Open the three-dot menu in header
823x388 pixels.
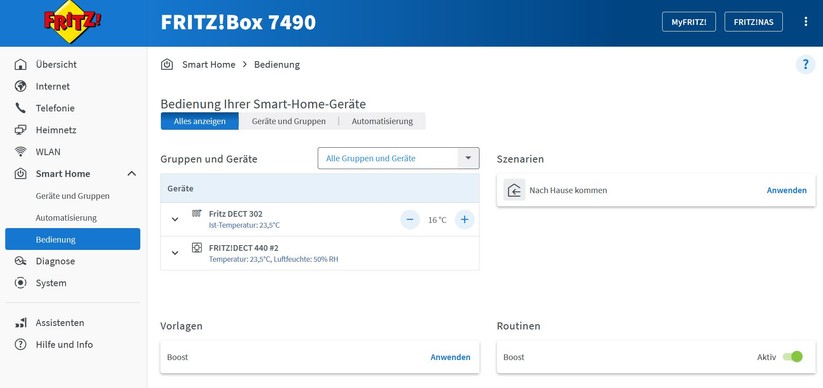(806, 22)
